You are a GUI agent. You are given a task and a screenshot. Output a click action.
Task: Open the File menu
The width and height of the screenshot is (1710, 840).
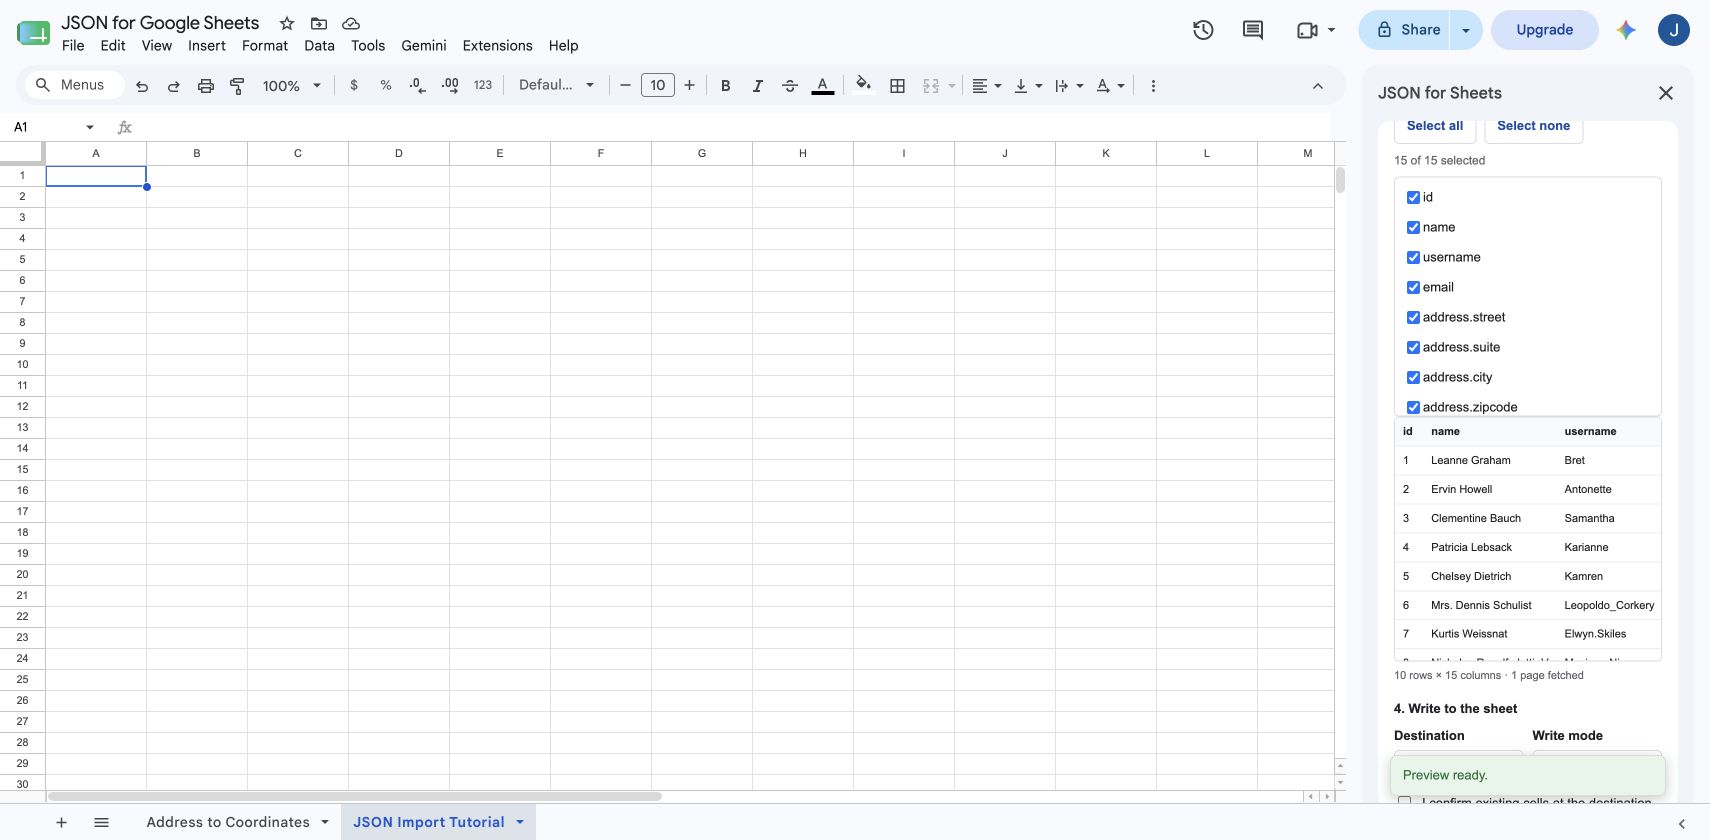[73, 46]
